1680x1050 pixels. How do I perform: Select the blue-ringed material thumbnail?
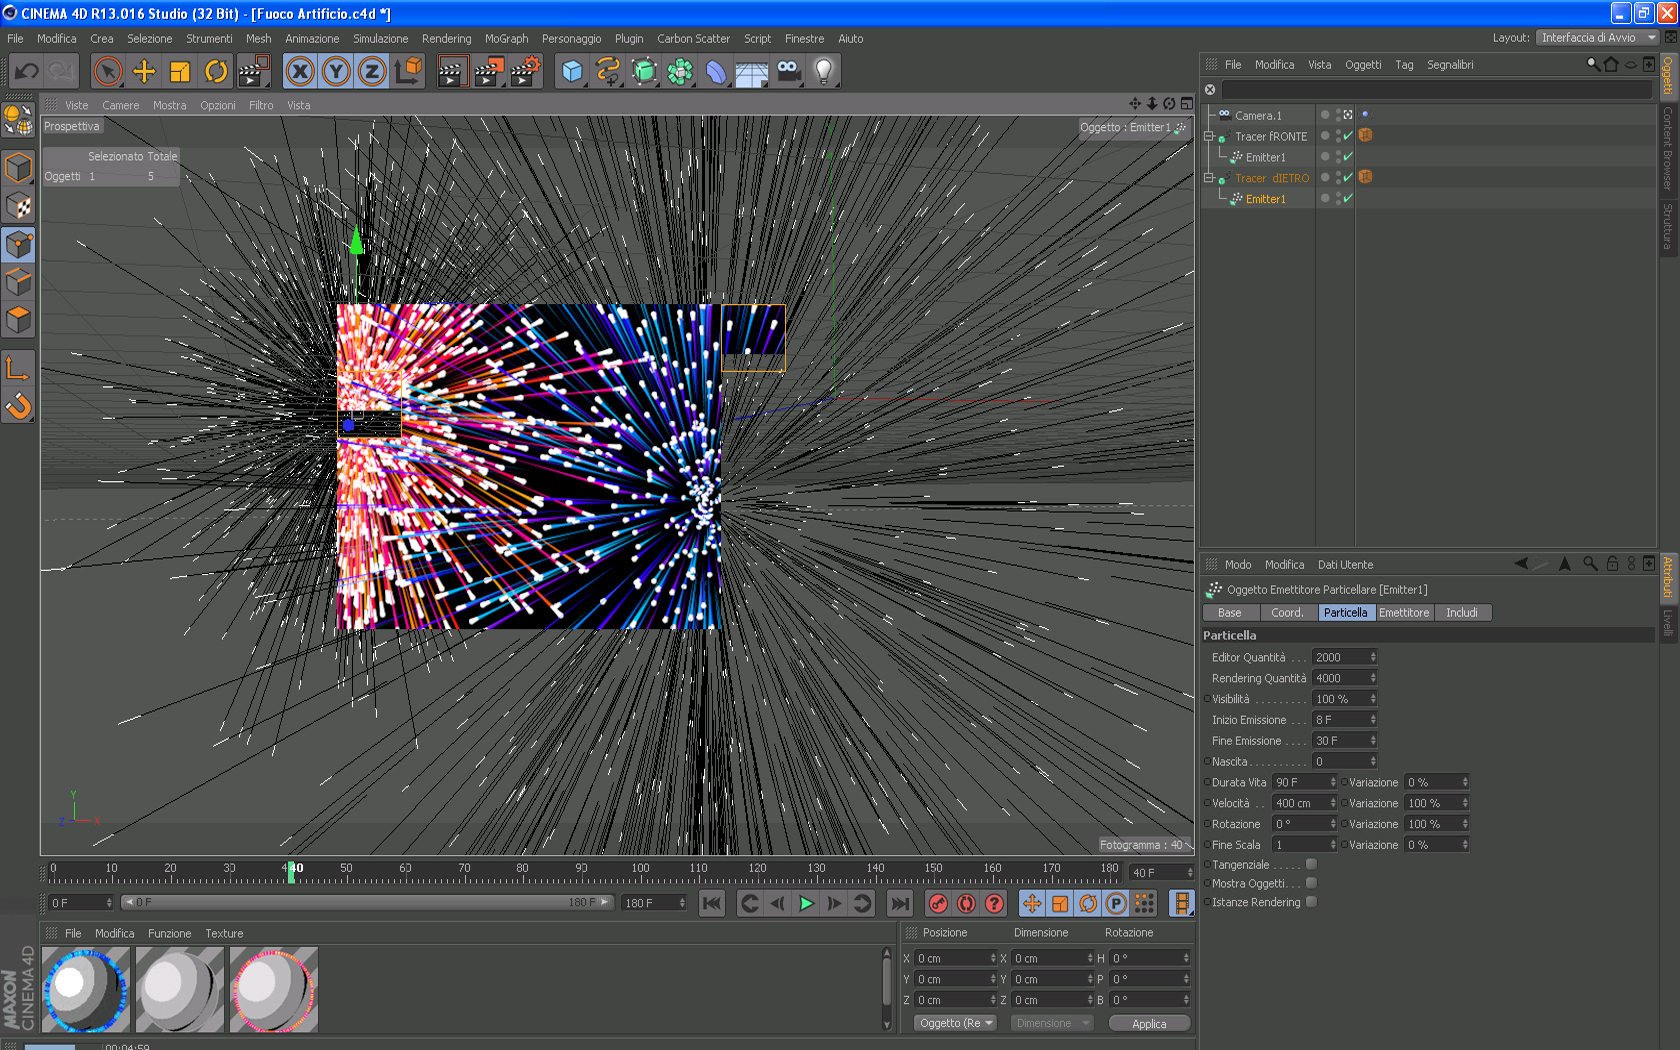(x=86, y=989)
